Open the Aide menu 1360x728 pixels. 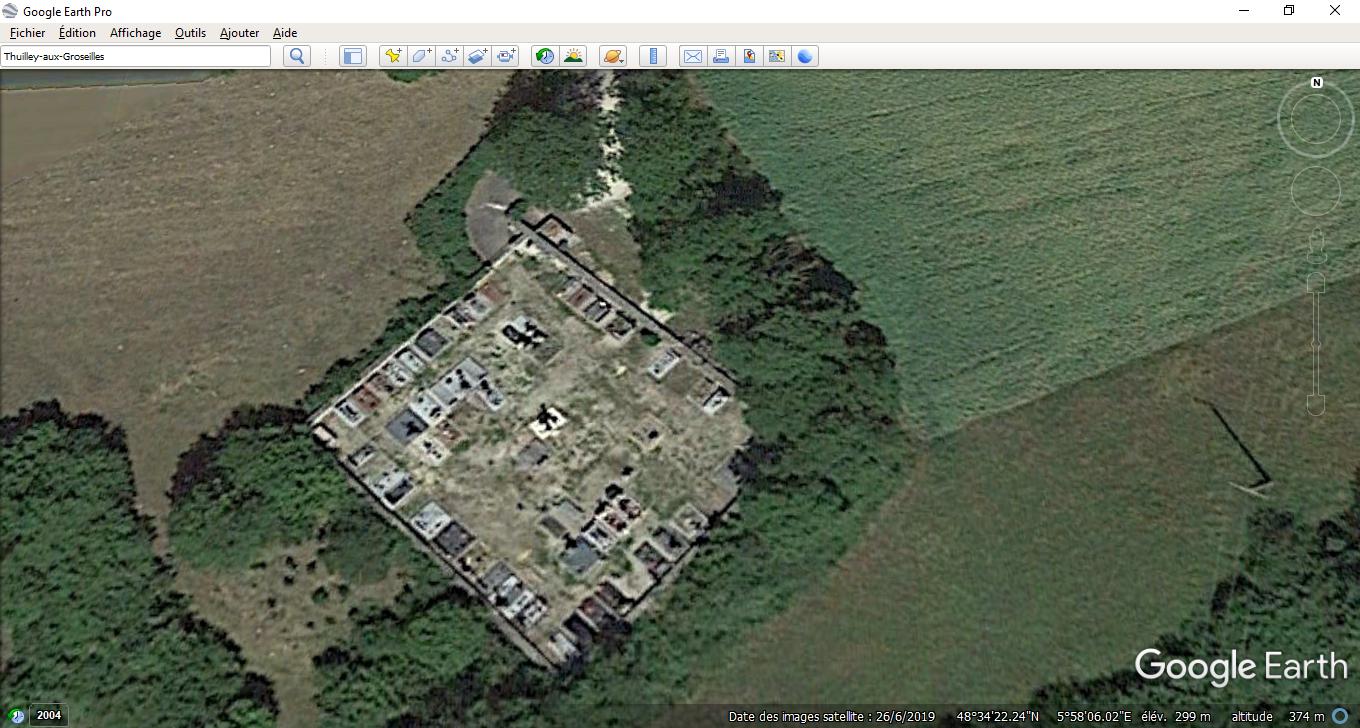pos(285,33)
